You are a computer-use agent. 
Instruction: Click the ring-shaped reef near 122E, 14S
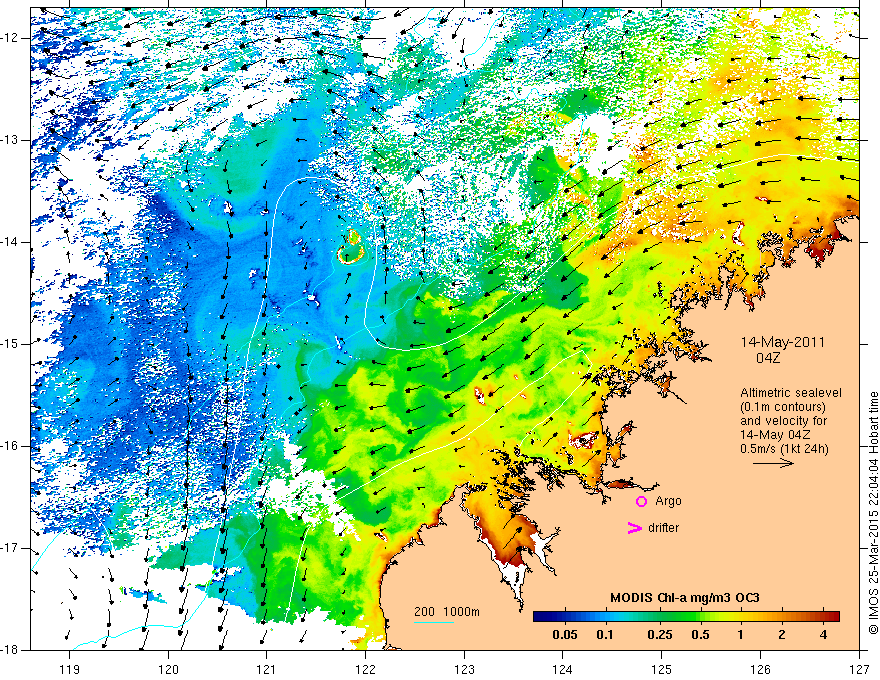[351, 247]
